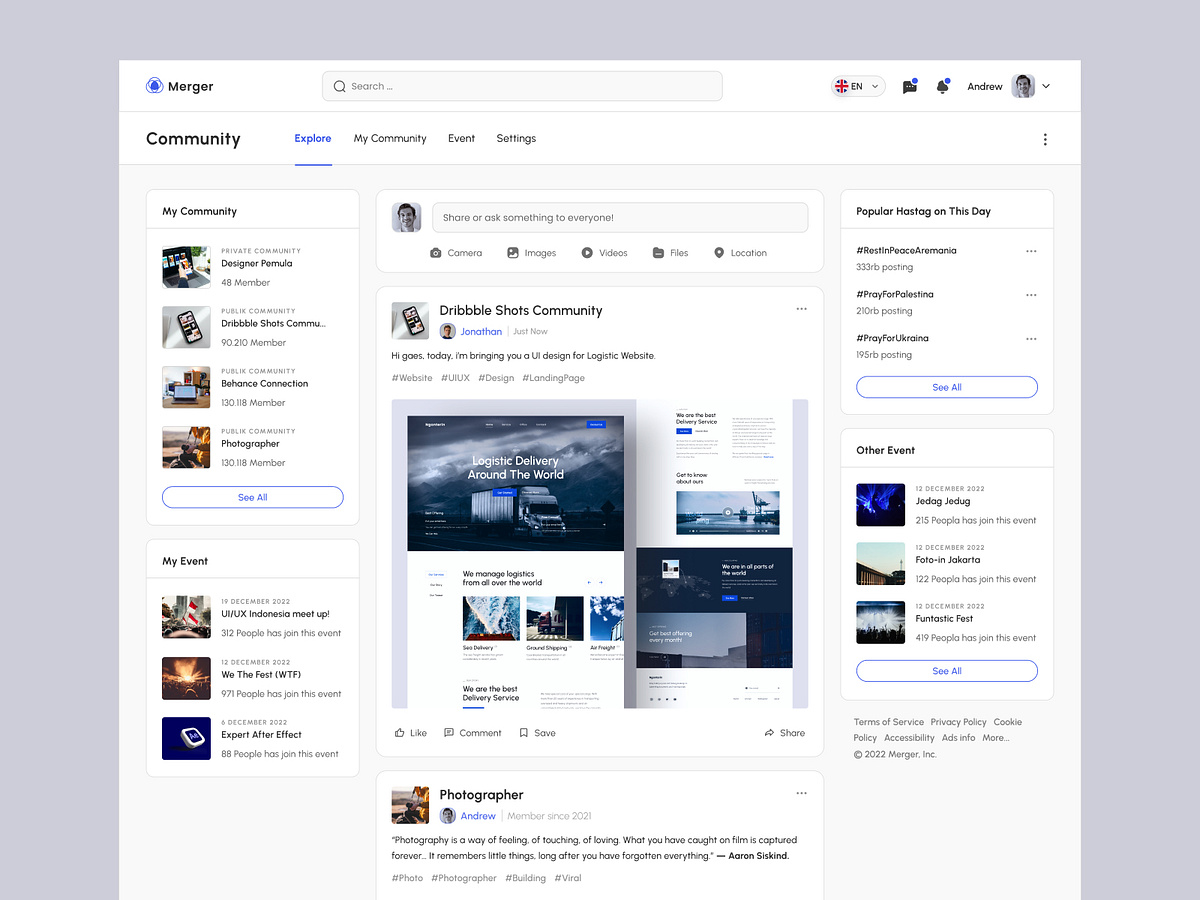
Task: Open Andrew's profile link in Photographer post
Action: pyautogui.click(x=478, y=816)
